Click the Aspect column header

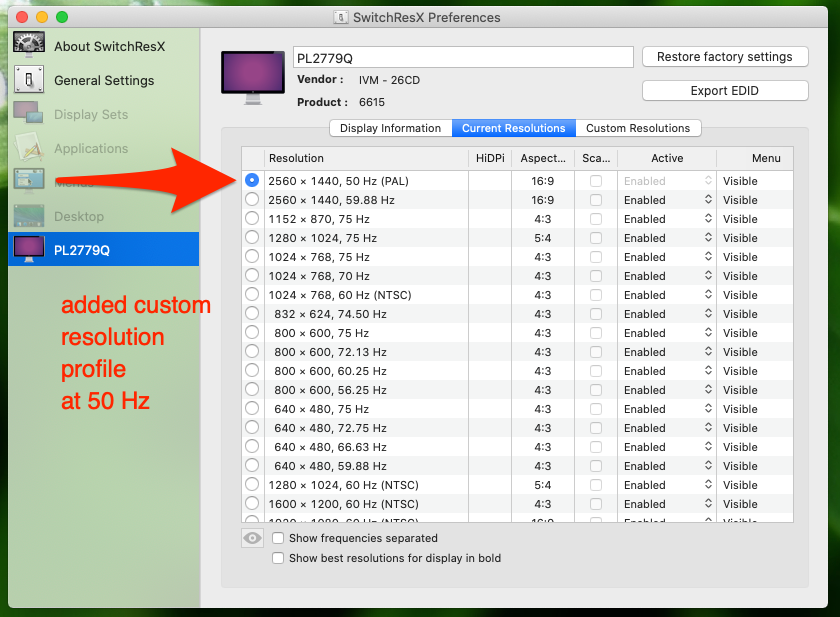[x=543, y=158]
